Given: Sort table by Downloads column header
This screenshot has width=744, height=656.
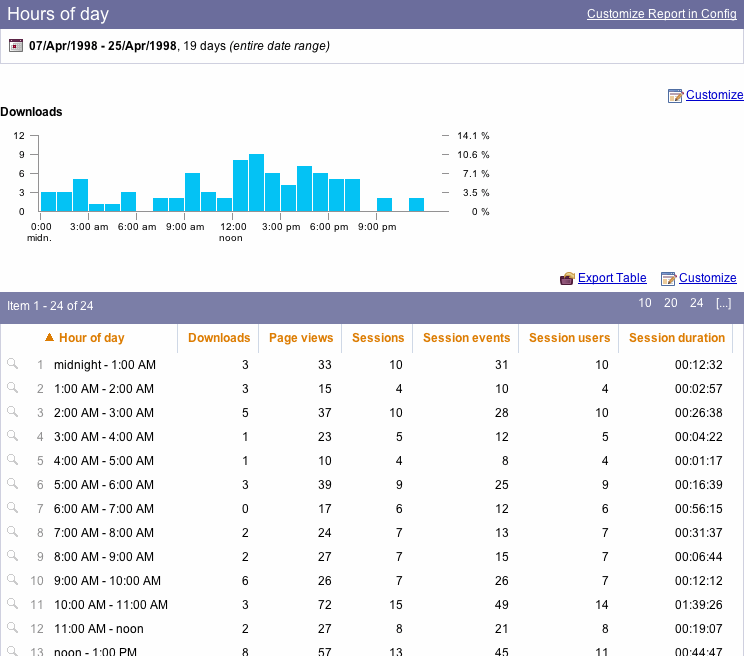Looking at the screenshot, I should pyautogui.click(x=219, y=338).
